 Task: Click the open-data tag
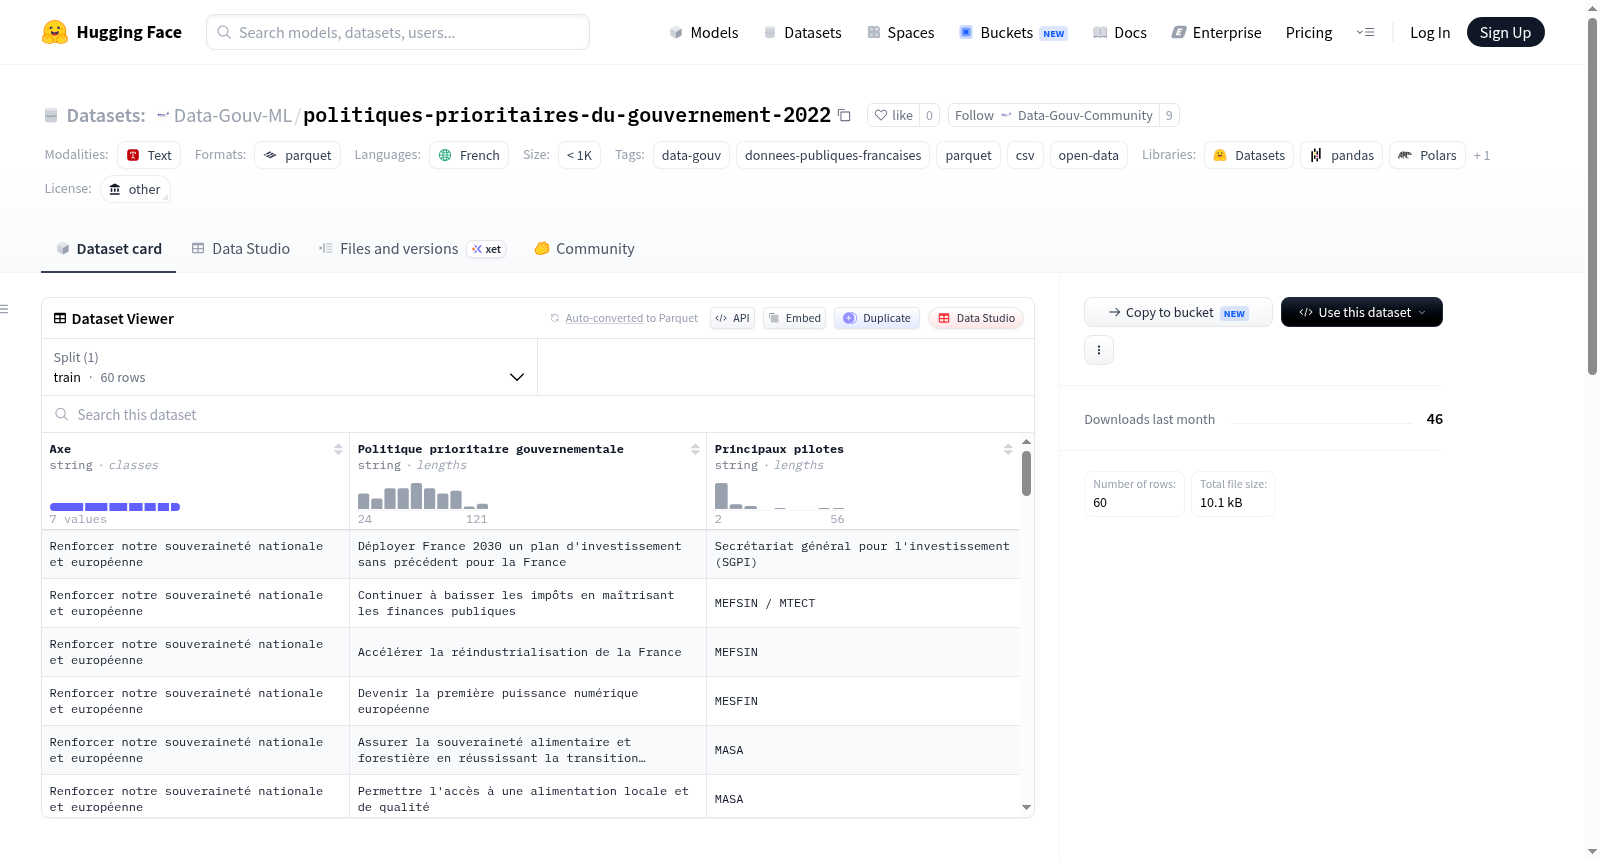click(x=1088, y=155)
